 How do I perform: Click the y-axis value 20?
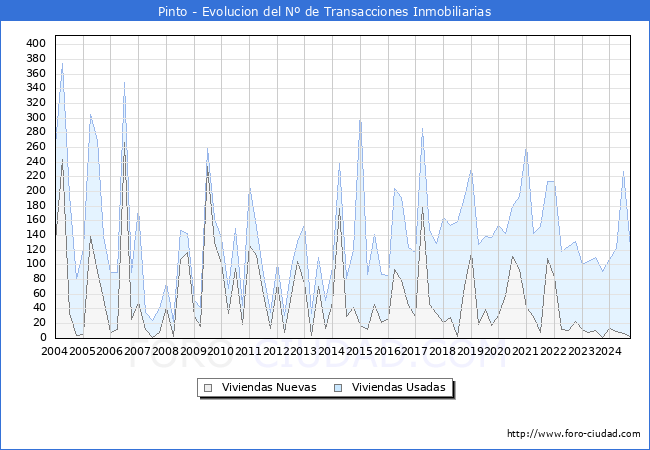39,323
